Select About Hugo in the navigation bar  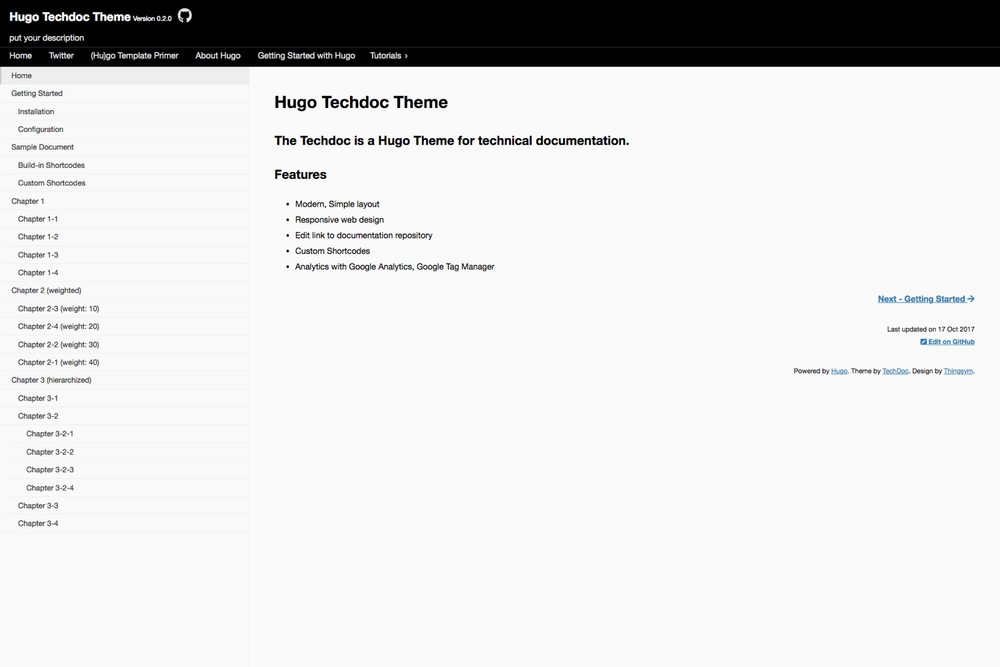click(x=218, y=55)
